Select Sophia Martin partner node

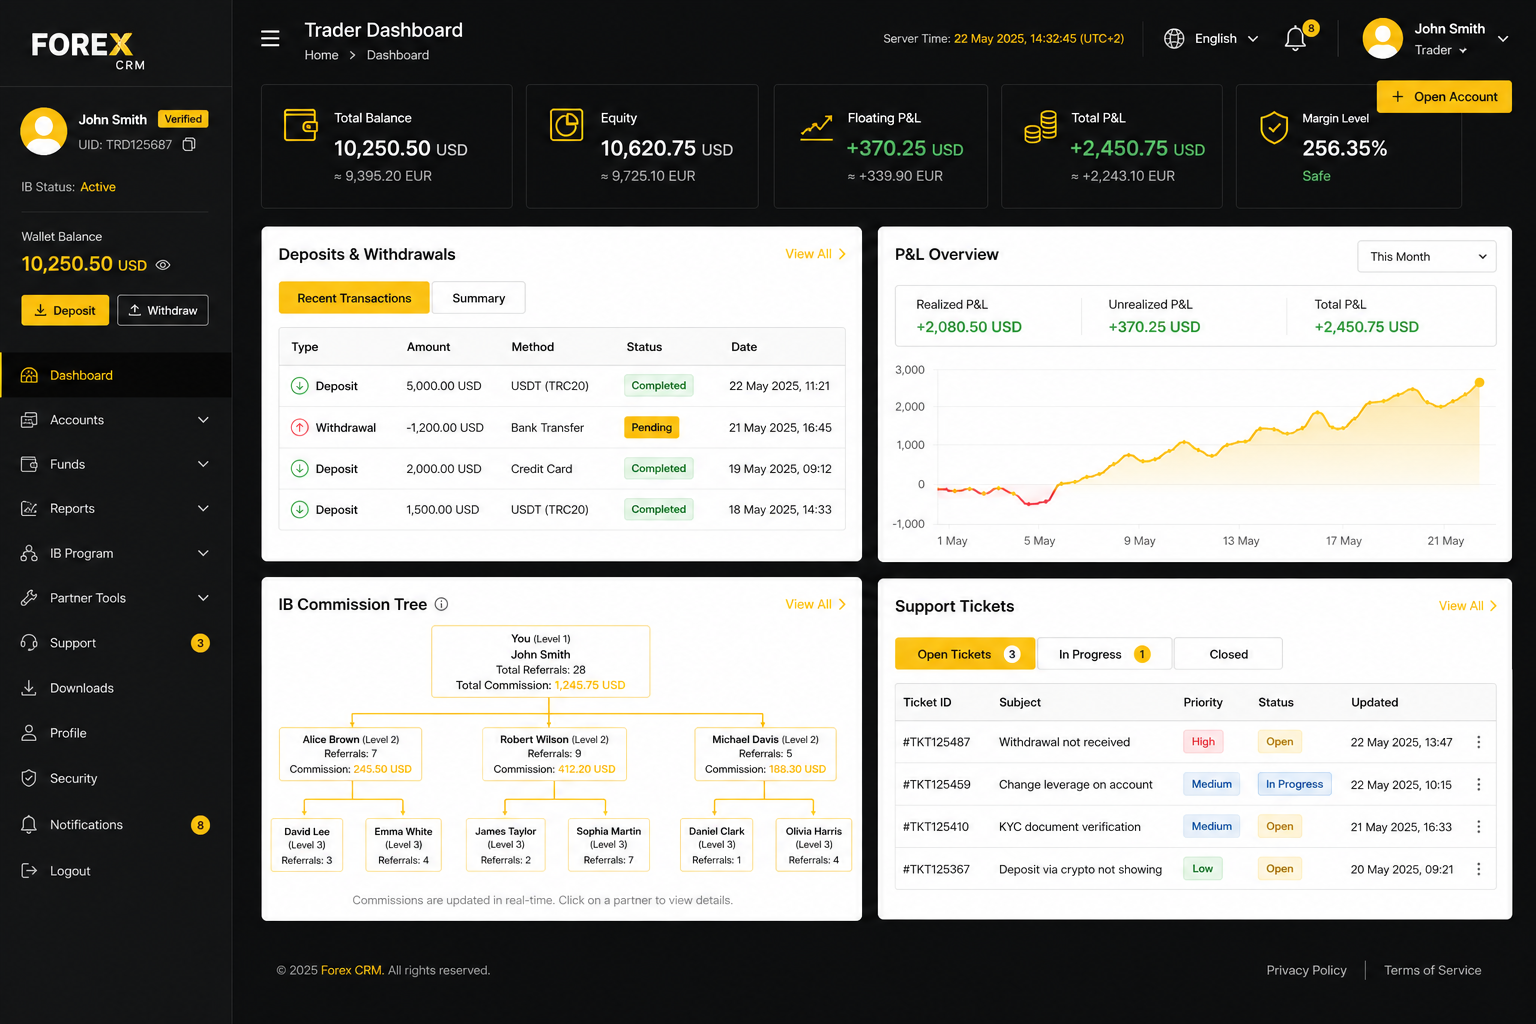click(x=608, y=845)
